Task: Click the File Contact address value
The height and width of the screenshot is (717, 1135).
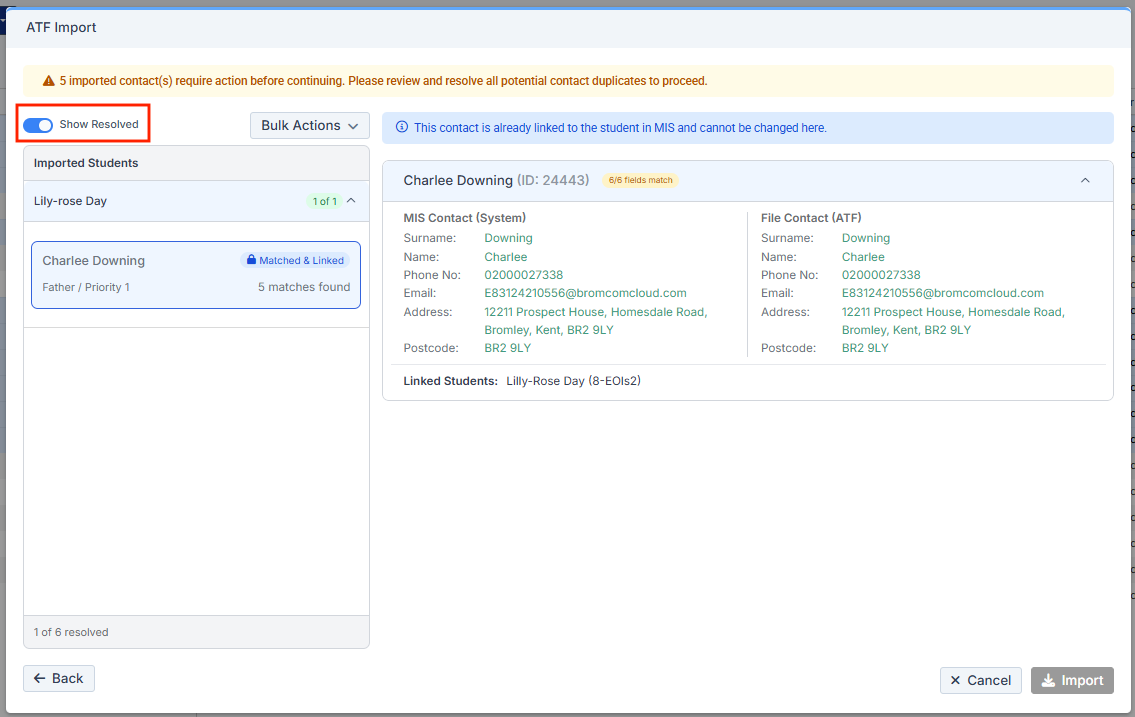Action: [x=953, y=321]
